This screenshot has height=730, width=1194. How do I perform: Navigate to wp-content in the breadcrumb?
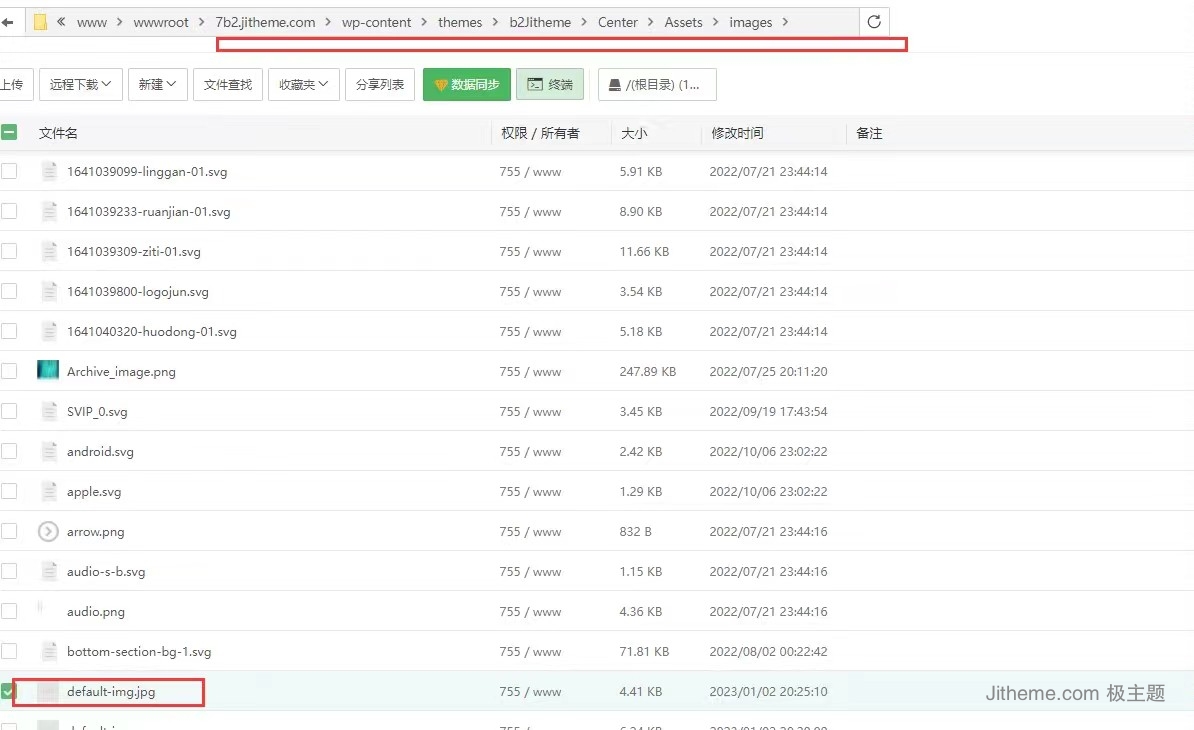[x=376, y=22]
